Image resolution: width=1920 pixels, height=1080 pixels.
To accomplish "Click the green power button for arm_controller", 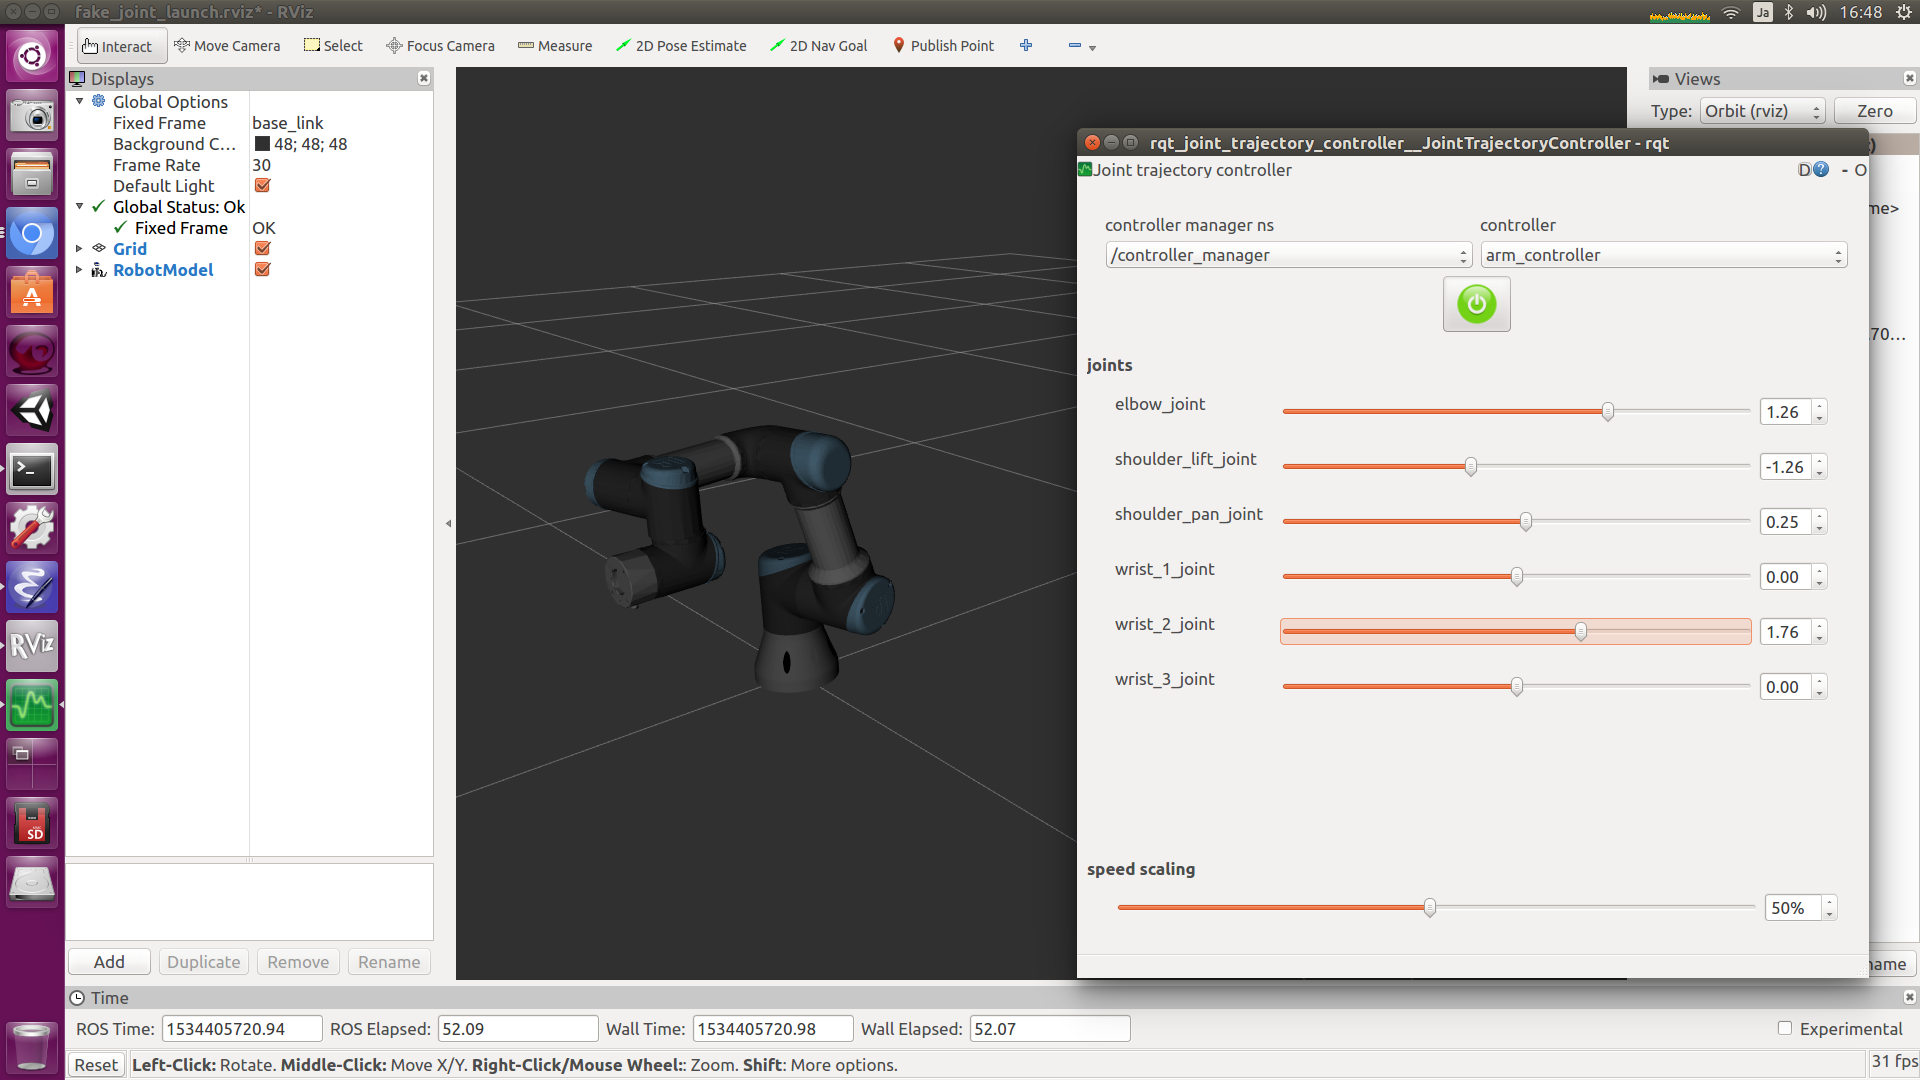I will tap(1476, 304).
